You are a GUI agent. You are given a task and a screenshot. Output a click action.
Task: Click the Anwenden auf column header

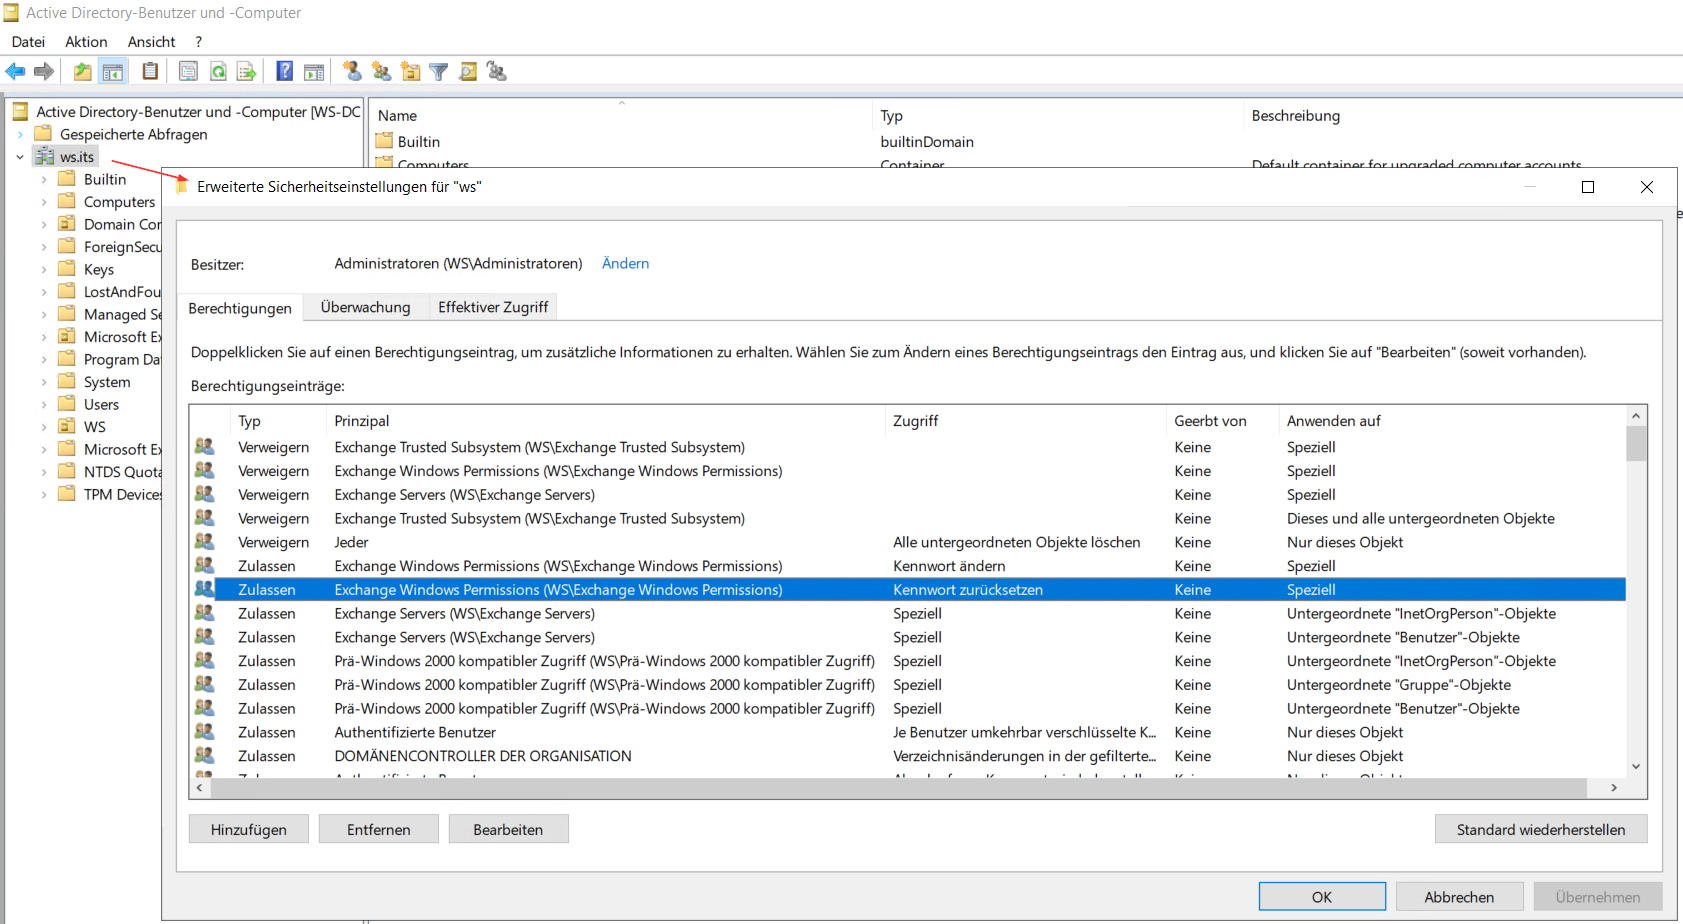point(1452,421)
